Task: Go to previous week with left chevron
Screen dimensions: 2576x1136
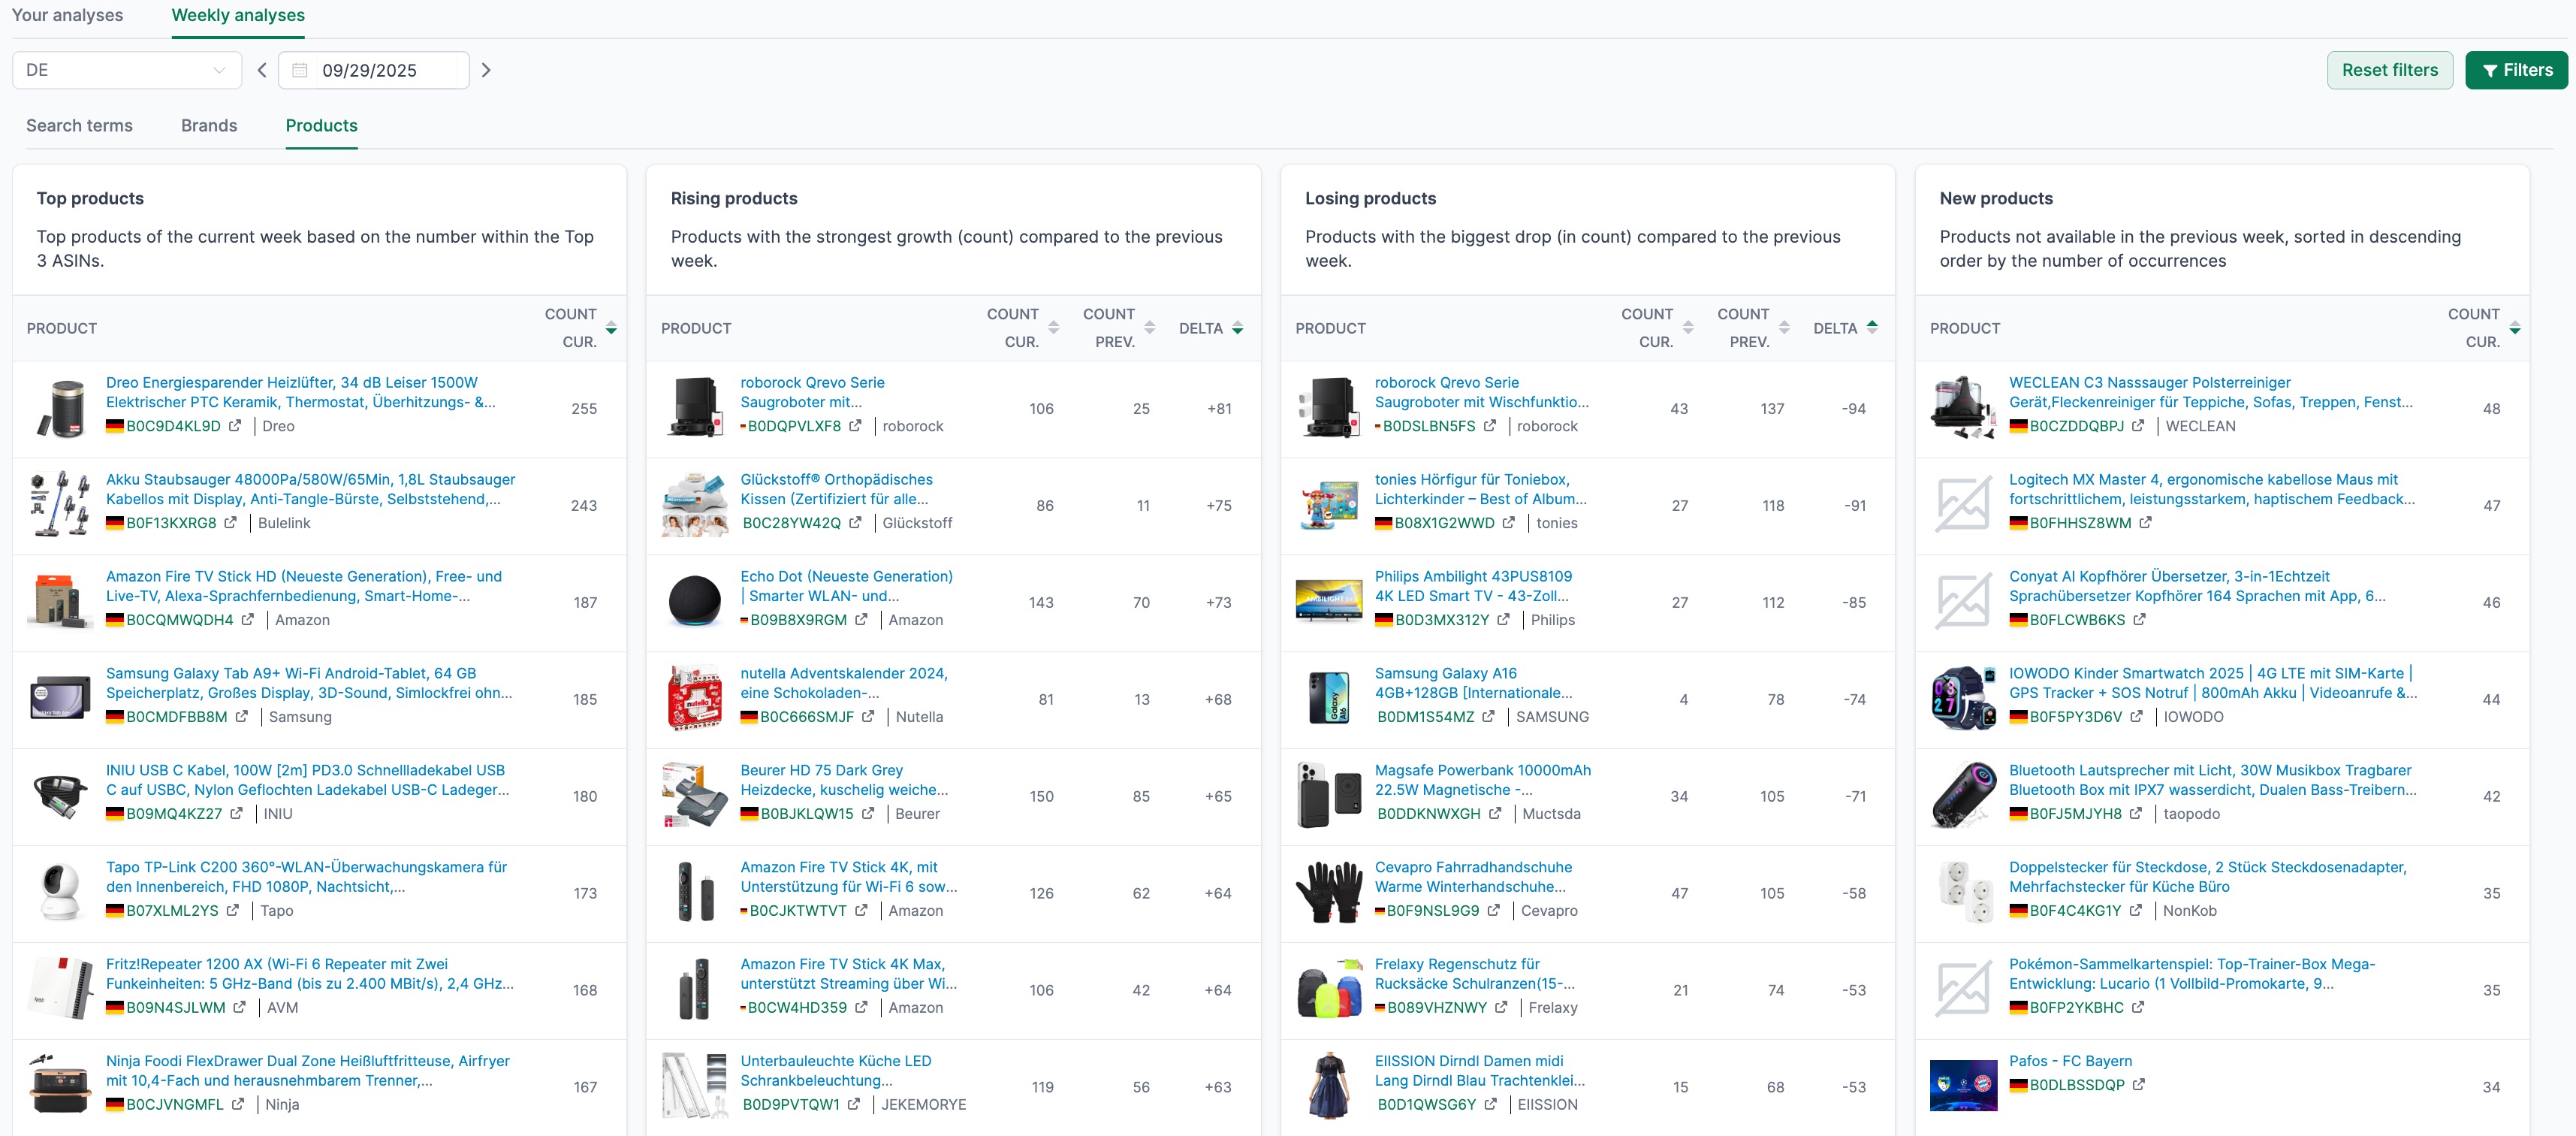Action: tap(262, 70)
